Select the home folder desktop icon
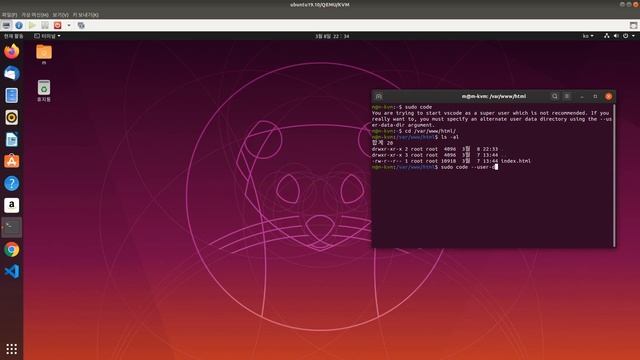The height and width of the screenshot is (360, 640). coord(44,55)
